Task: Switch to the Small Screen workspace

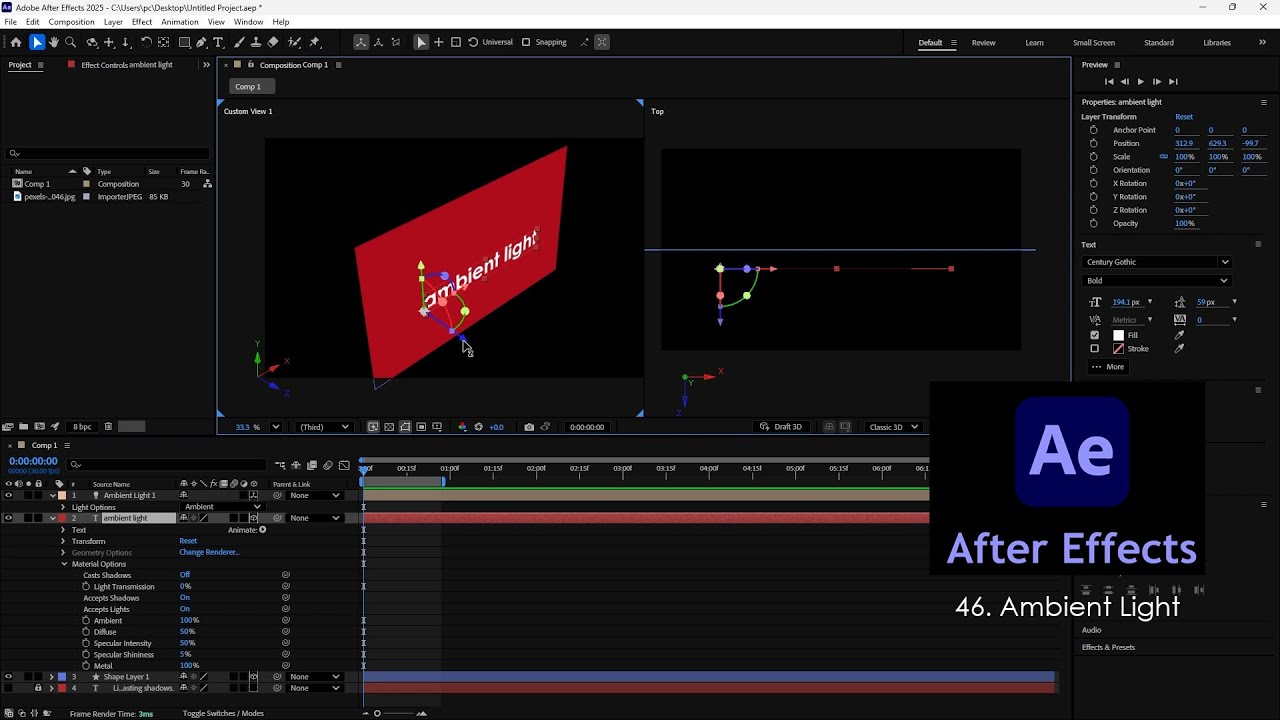Action: [1094, 43]
